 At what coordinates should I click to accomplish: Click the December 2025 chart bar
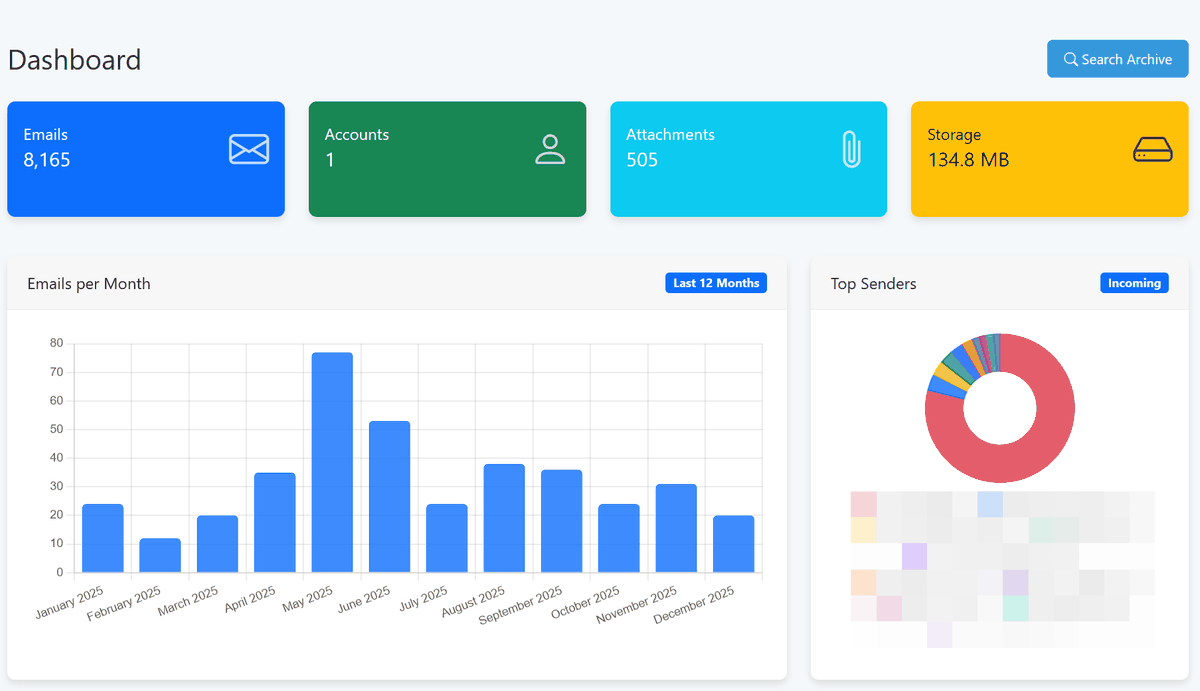point(733,544)
